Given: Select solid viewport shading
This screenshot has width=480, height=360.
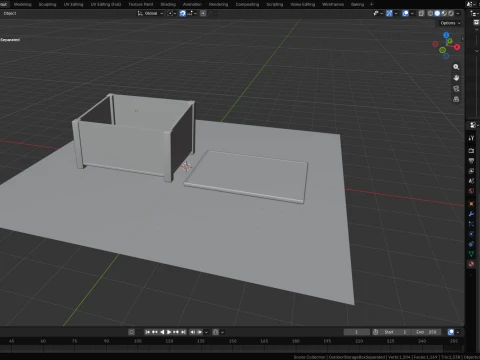Looking at the screenshot, I should (437, 13).
